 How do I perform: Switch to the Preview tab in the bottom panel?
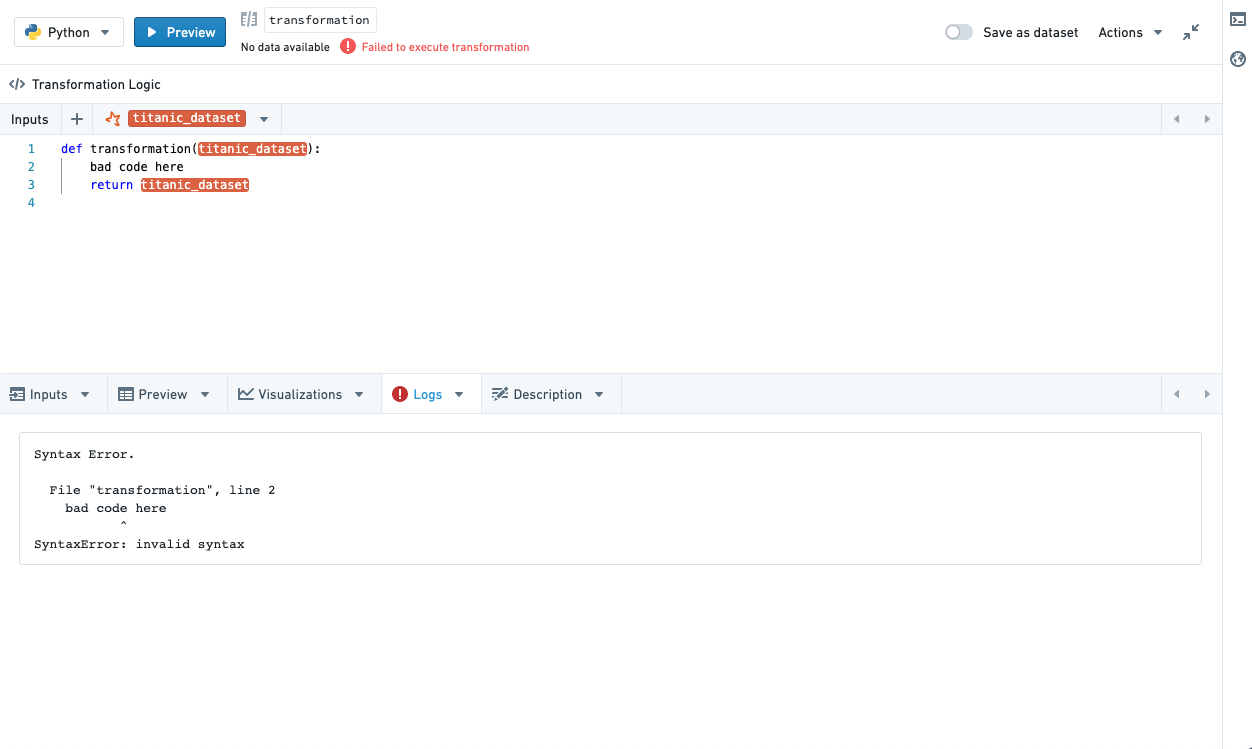[153, 394]
